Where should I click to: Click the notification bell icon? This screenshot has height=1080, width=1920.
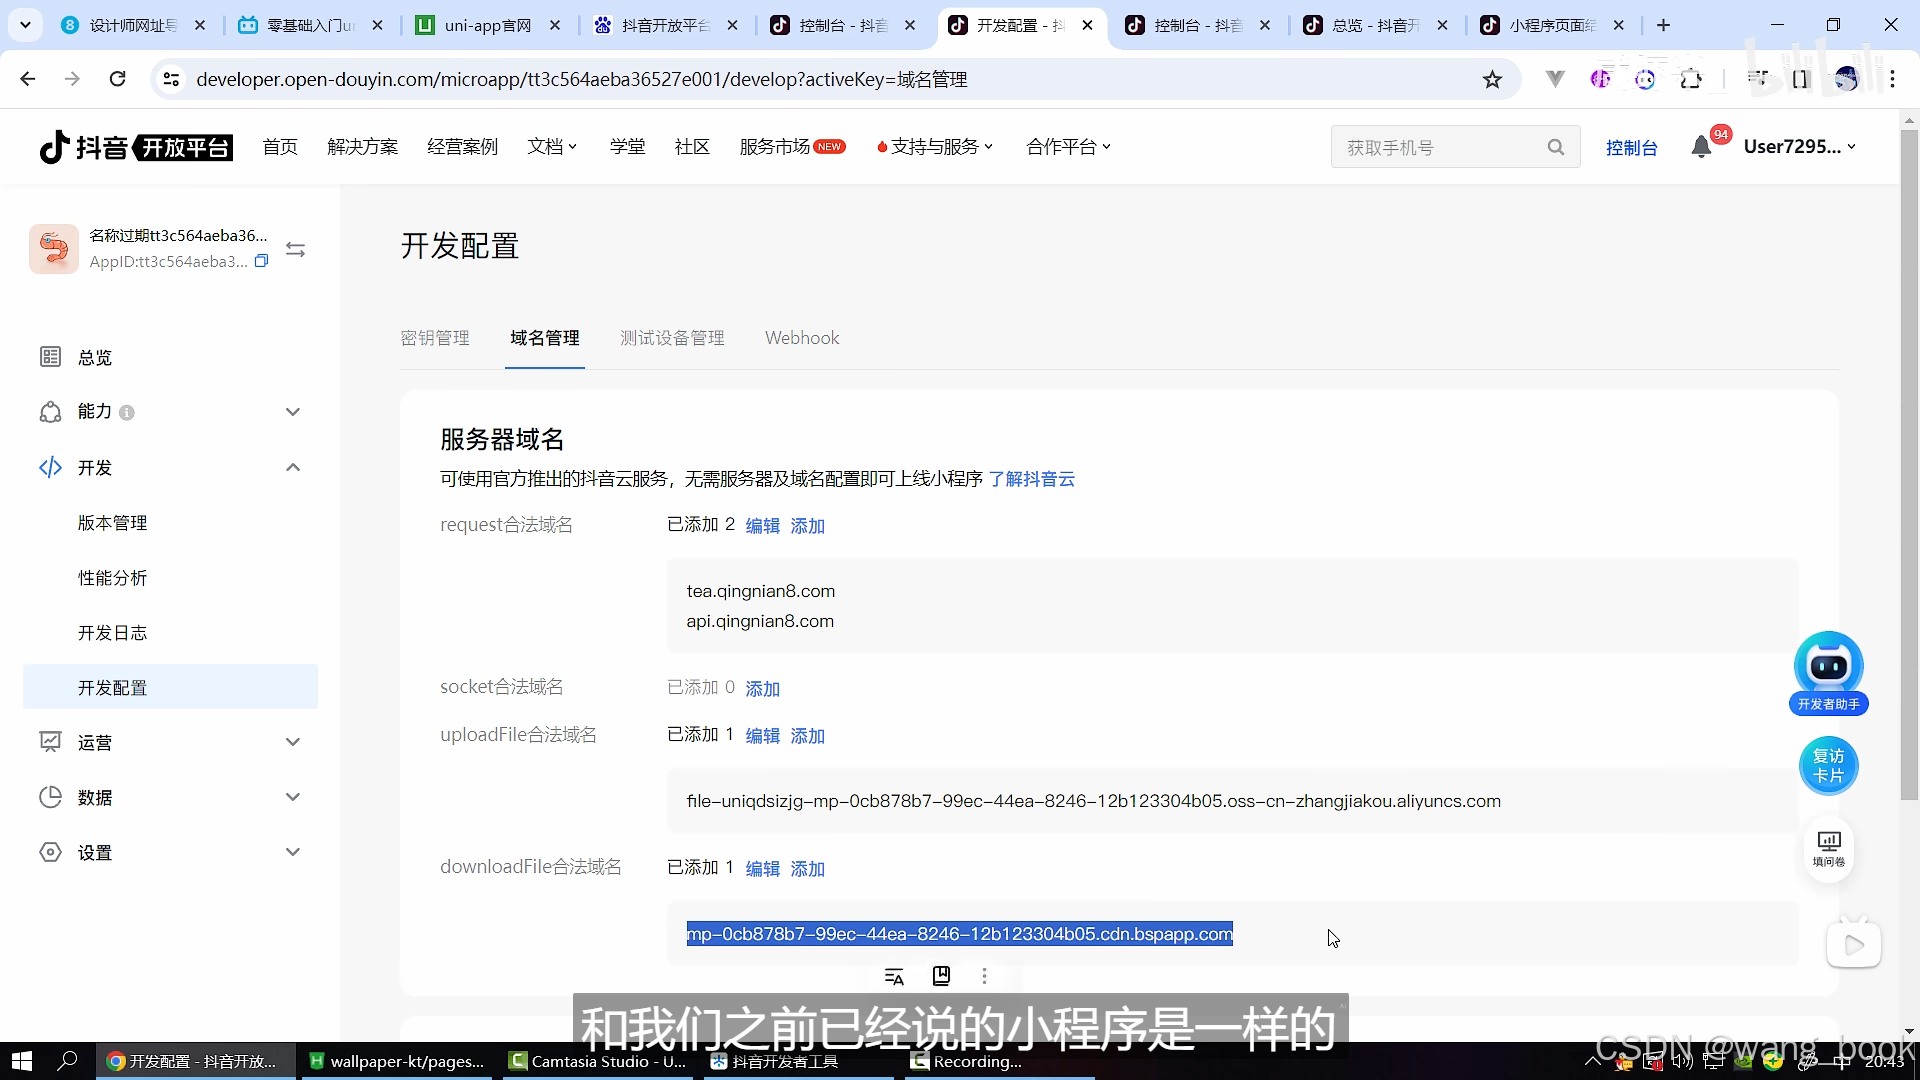coord(1701,147)
